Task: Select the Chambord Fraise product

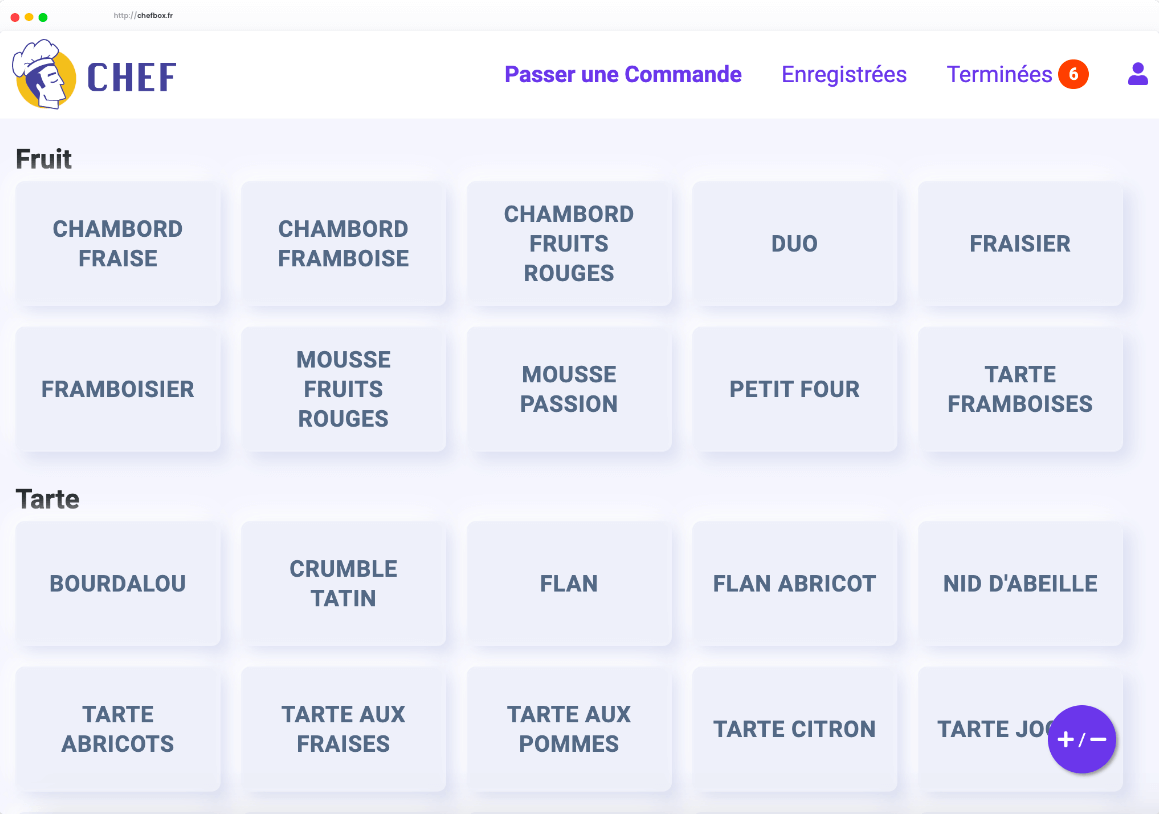Action: (118, 244)
